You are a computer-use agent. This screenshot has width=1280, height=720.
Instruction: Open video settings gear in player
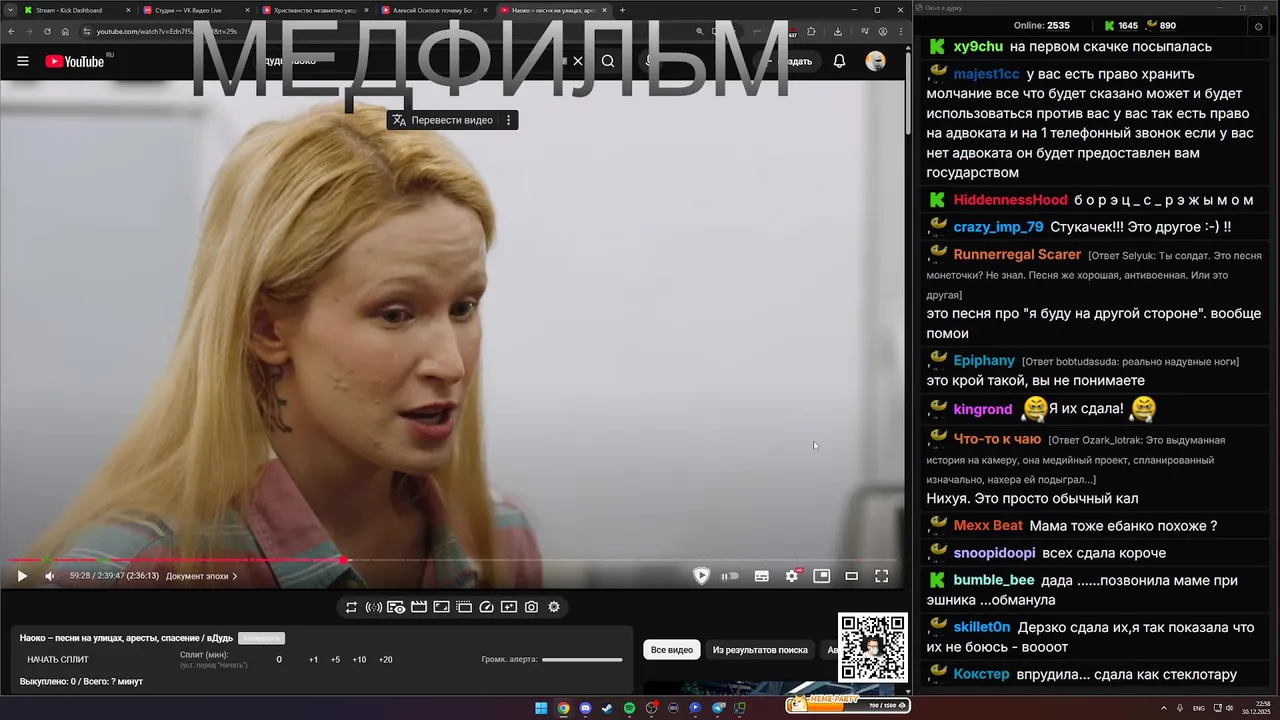792,576
